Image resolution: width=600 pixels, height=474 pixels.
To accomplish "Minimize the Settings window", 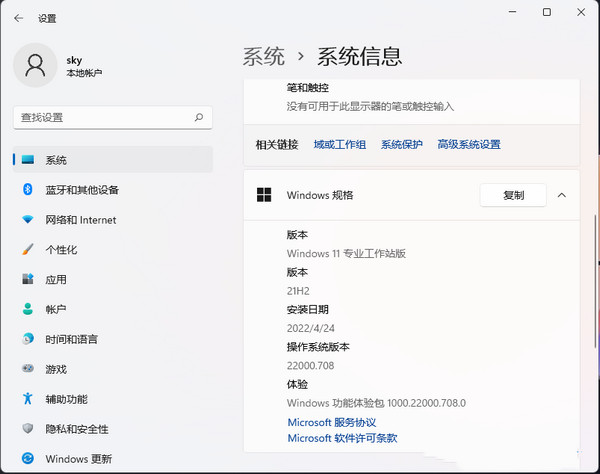I will (x=512, y=12).
